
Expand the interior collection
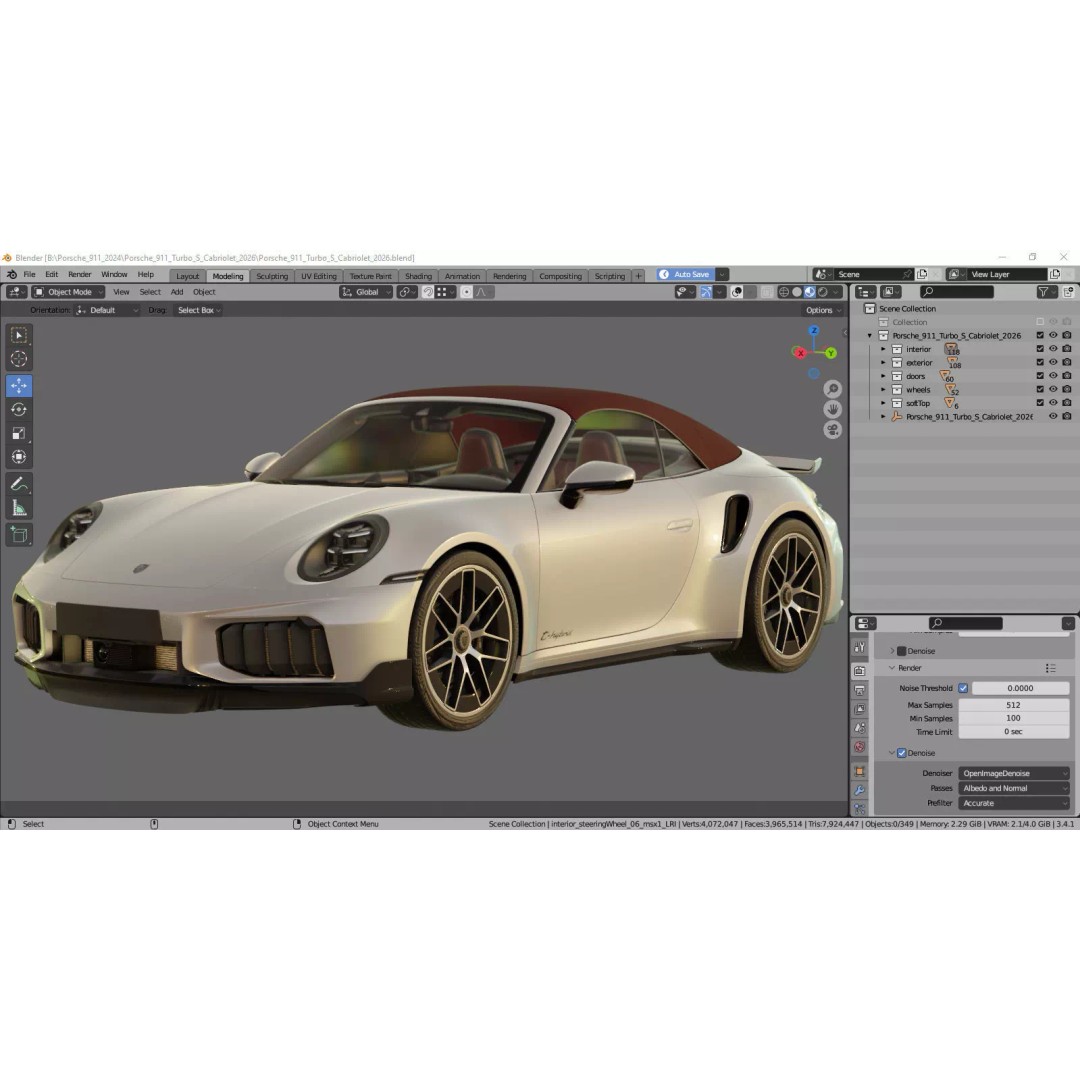(883, 349)
